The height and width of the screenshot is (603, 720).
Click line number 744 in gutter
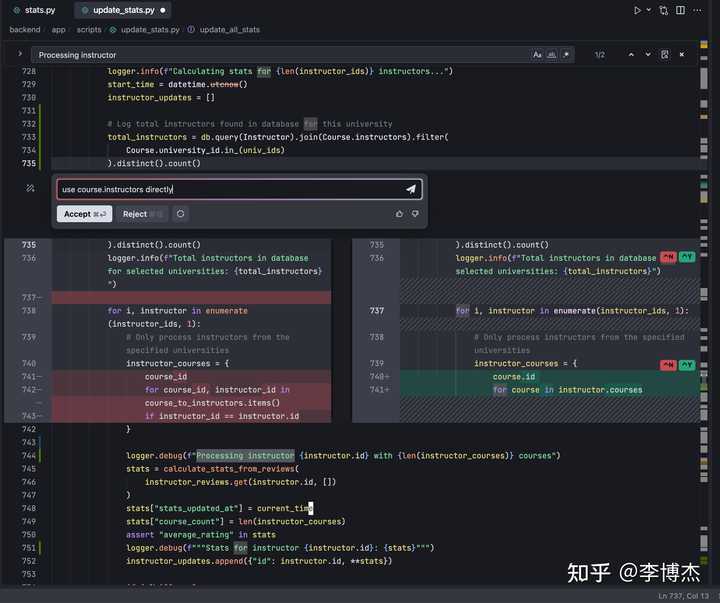(x=28, y=456)
